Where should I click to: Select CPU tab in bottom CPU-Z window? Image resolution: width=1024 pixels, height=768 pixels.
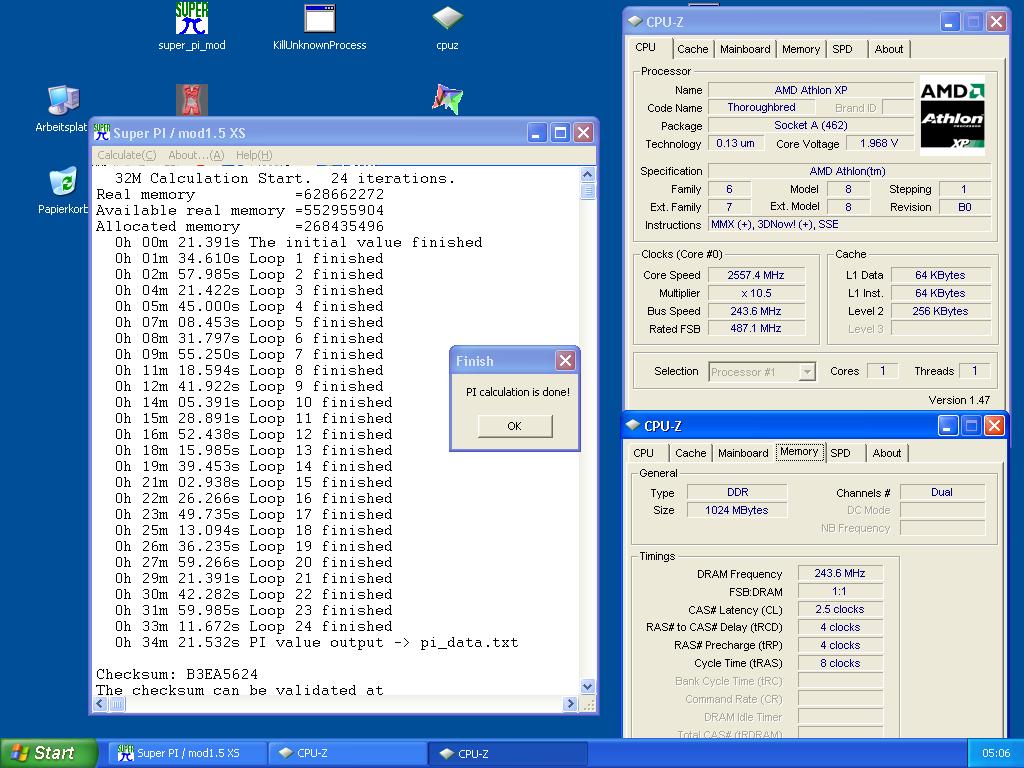(x=643, y=453)
